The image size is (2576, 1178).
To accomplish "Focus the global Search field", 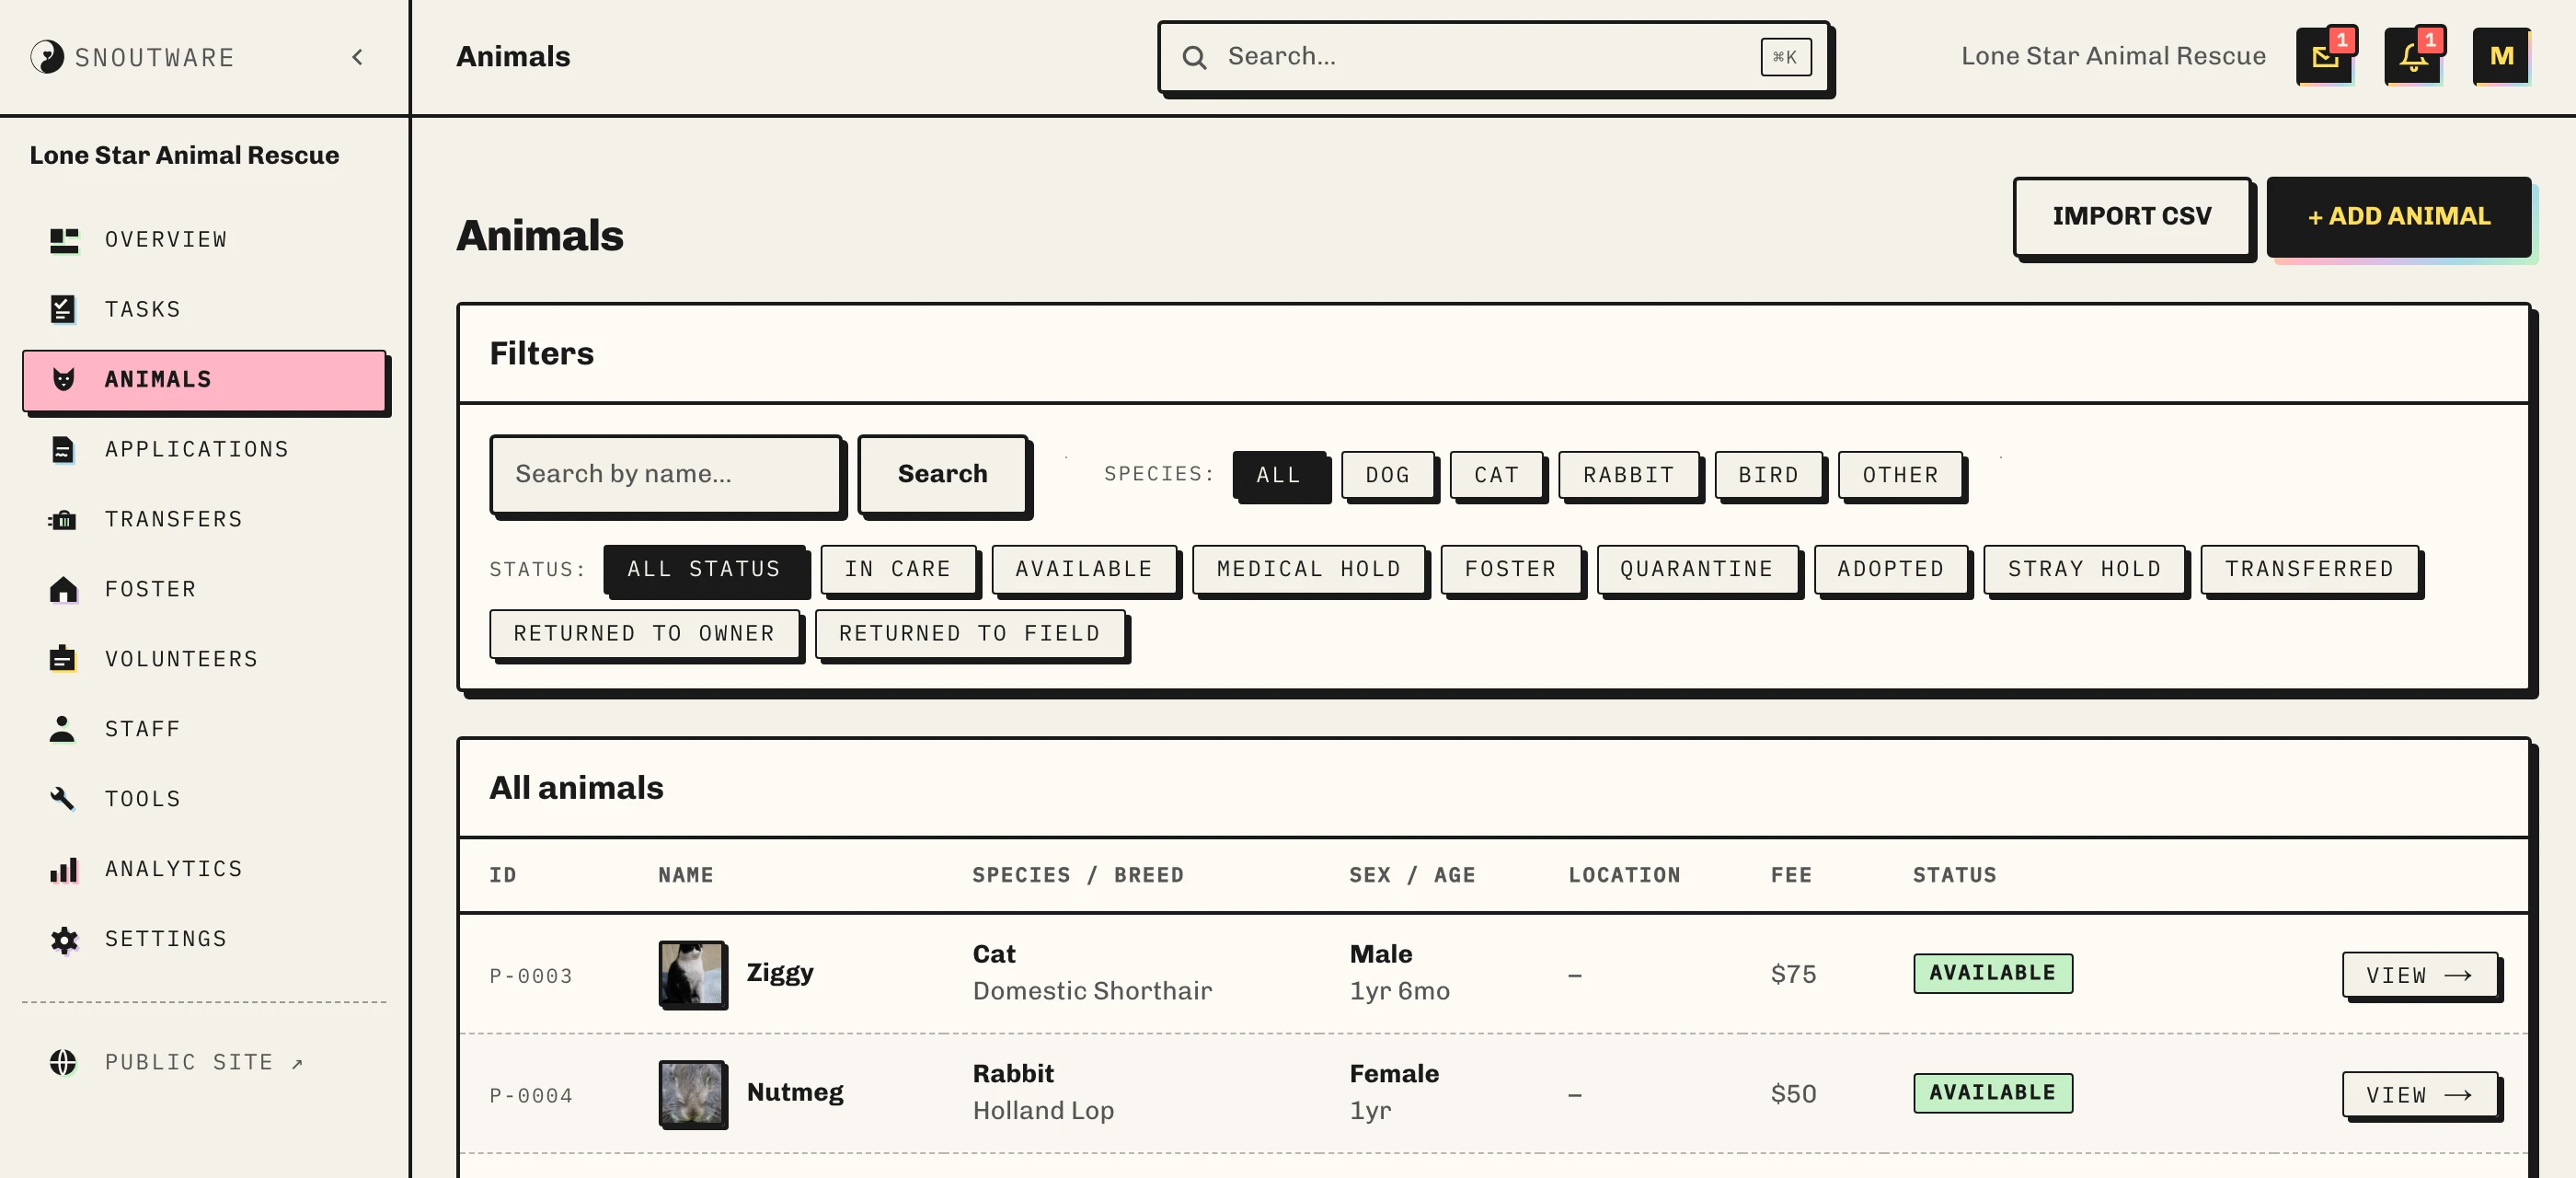I will pos(1494,57).
